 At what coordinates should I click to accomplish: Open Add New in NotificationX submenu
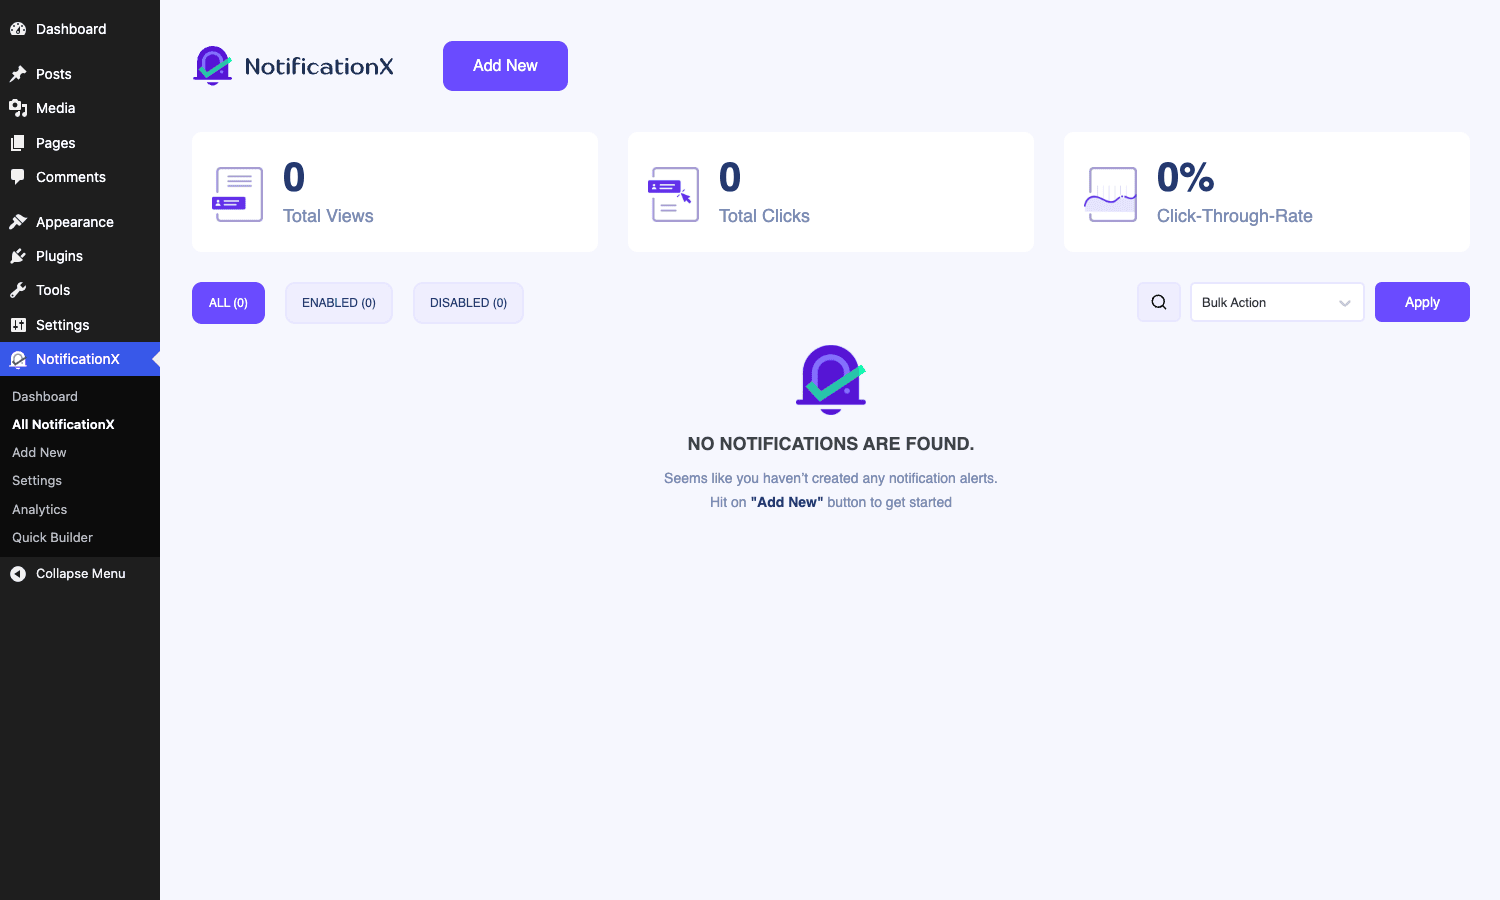[39, 453]
